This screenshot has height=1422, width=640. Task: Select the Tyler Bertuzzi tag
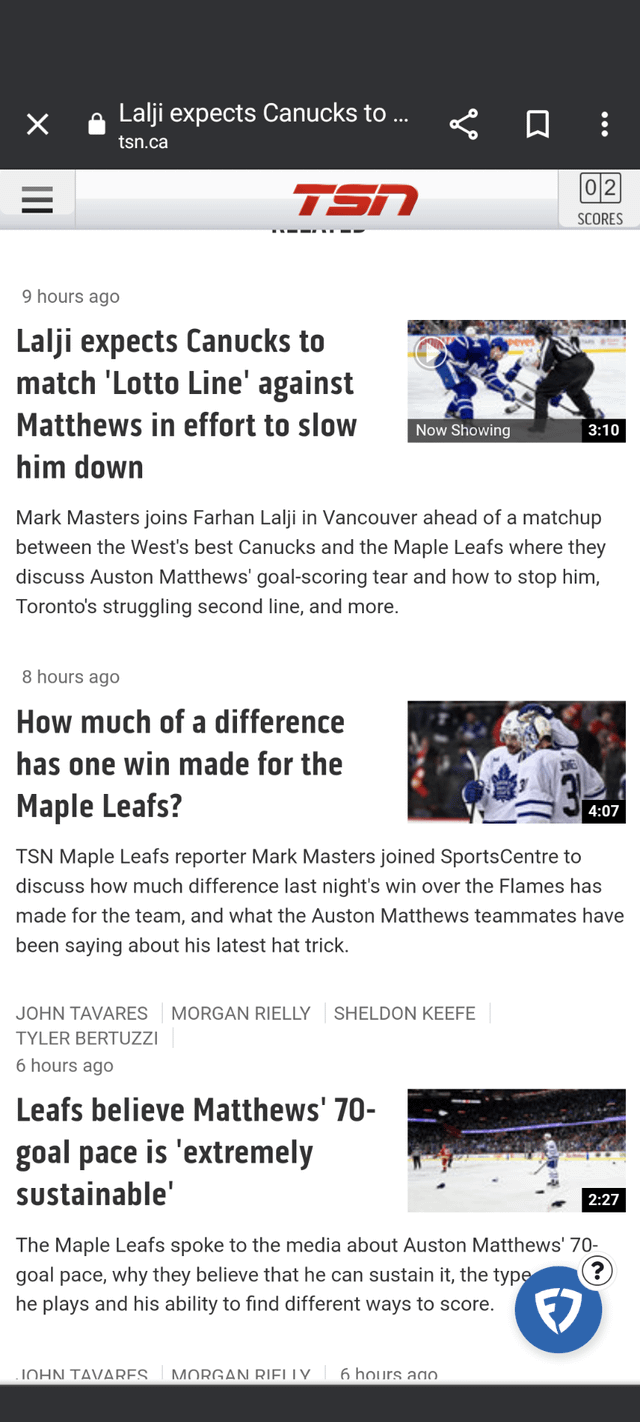[87, 1038]
